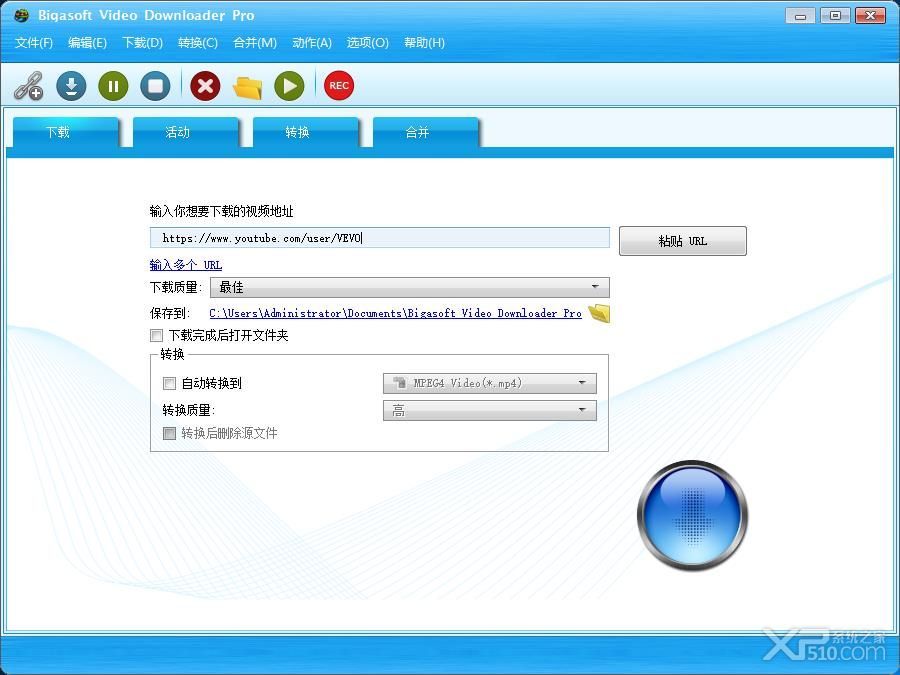Open the 编辑(E) menu
The image size is (900, 675).
point(87,43)
